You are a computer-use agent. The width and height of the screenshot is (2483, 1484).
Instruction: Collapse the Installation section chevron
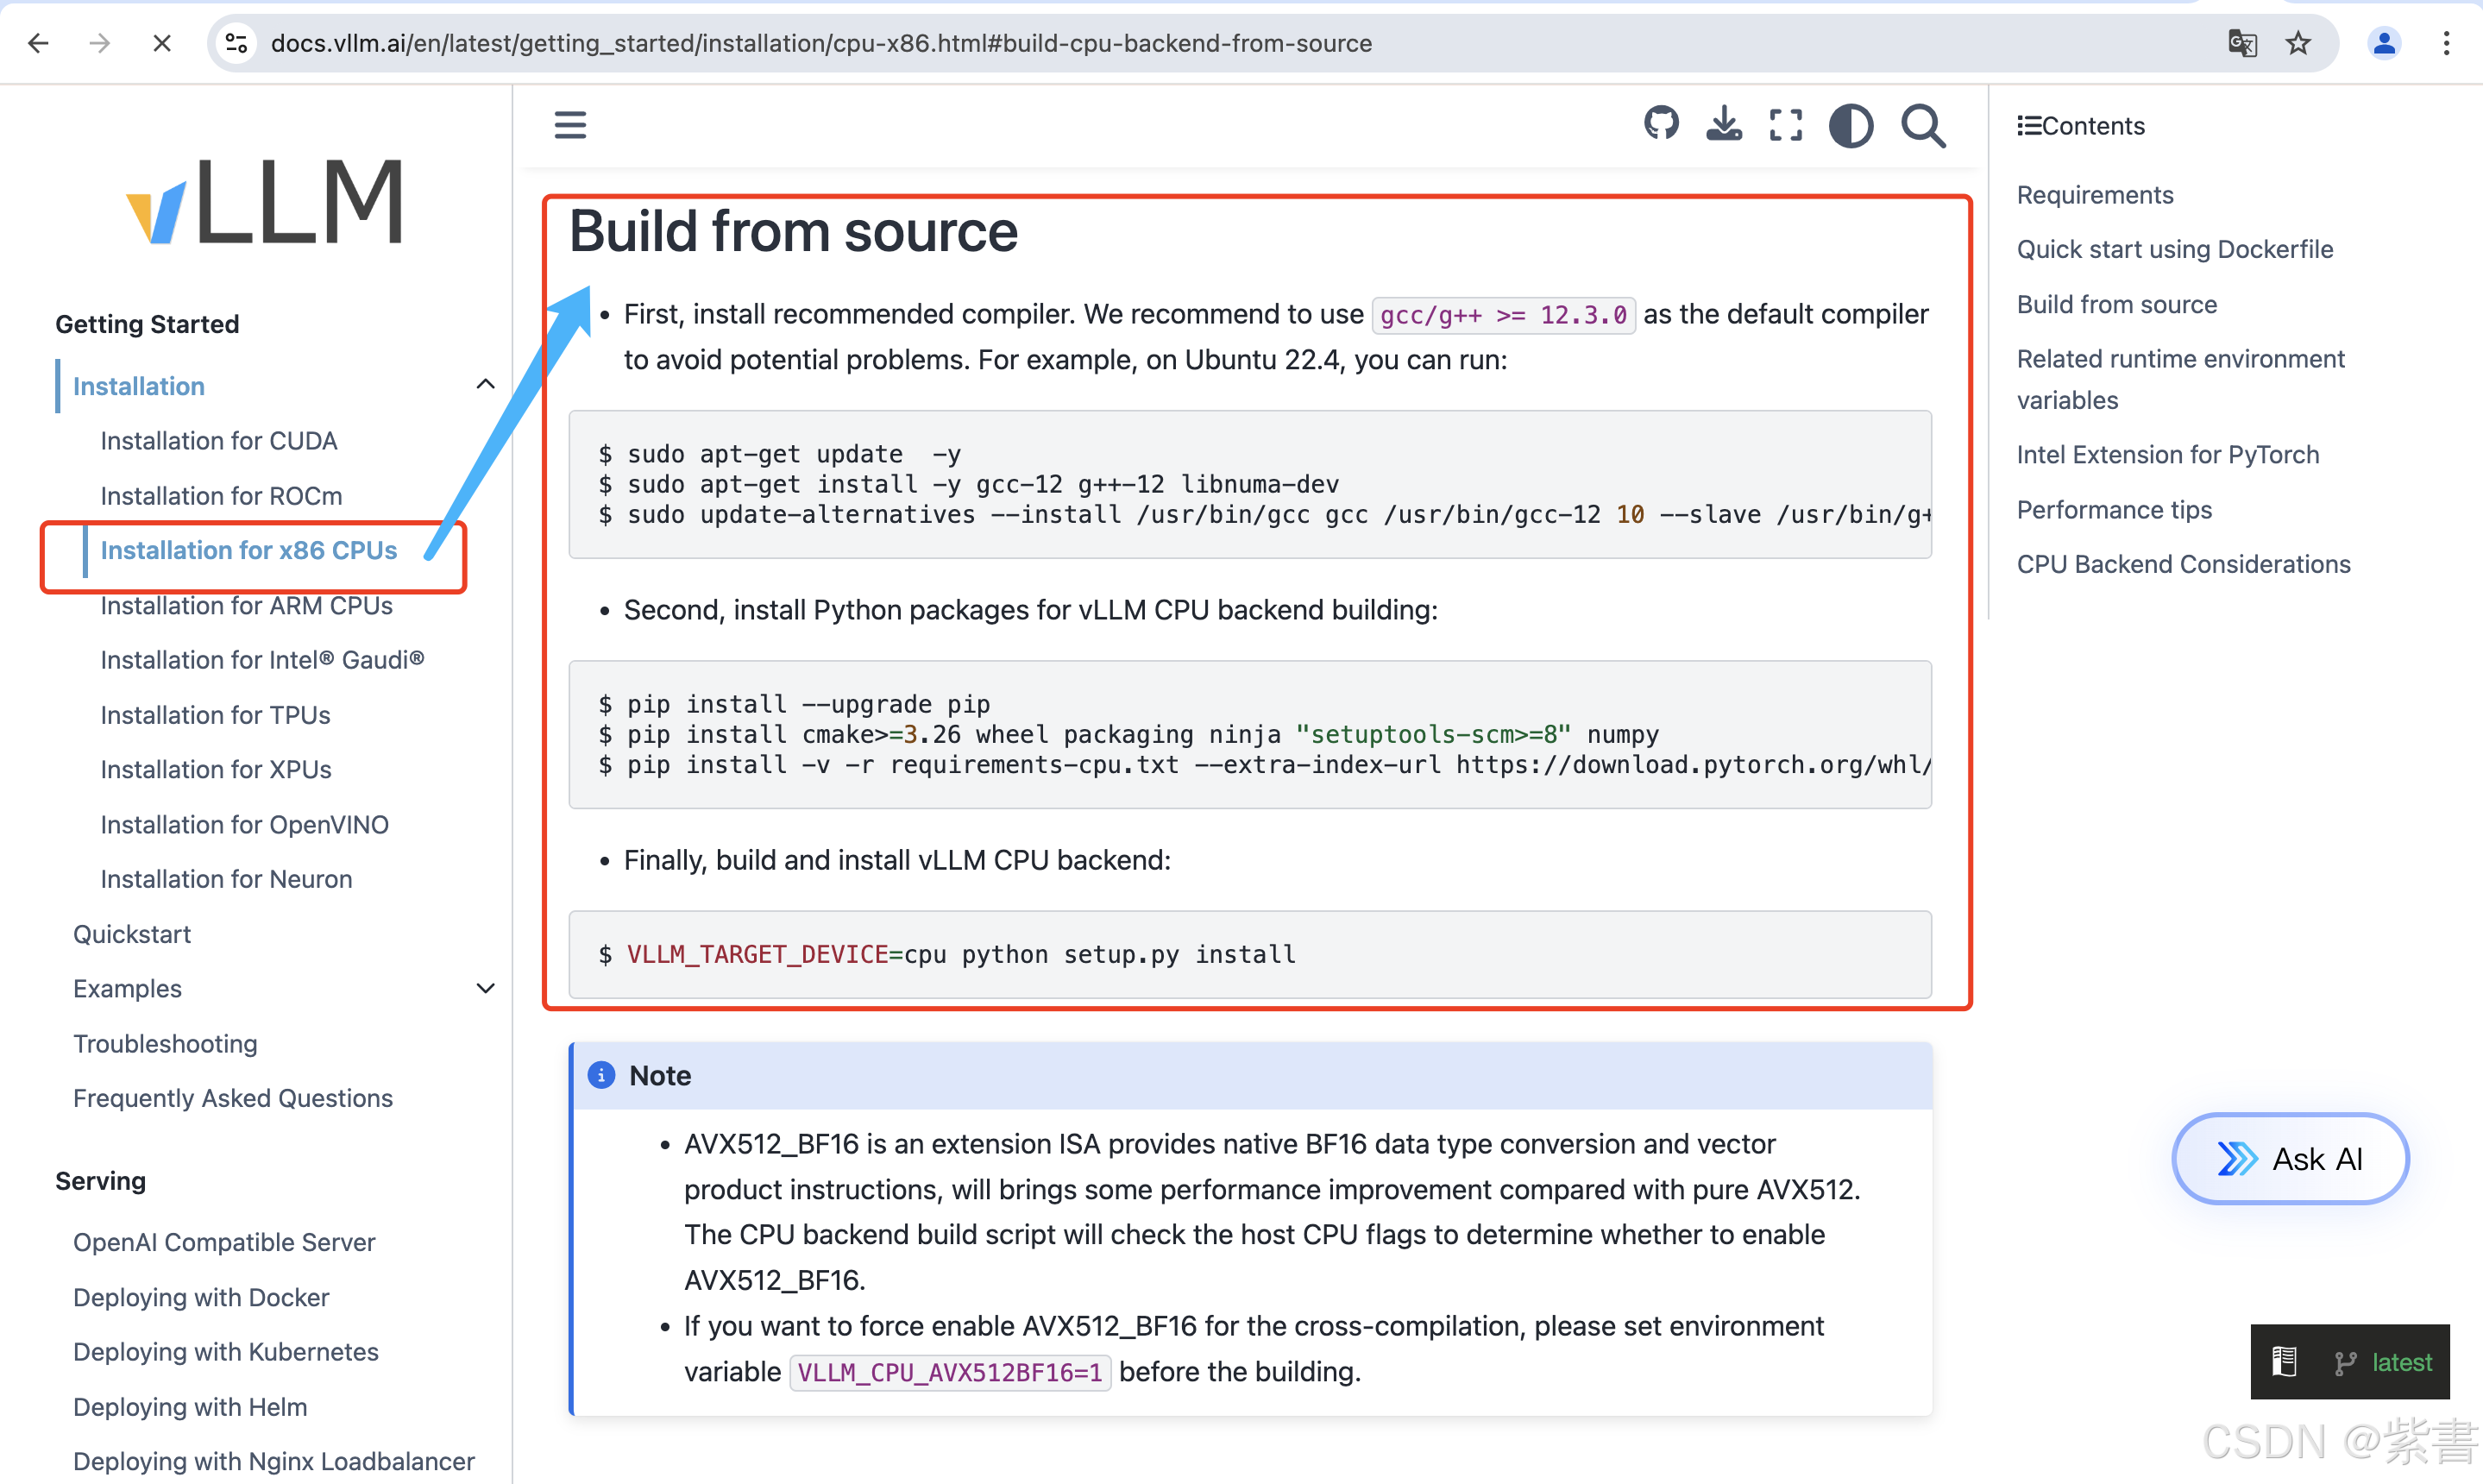(x=486, y=385)
